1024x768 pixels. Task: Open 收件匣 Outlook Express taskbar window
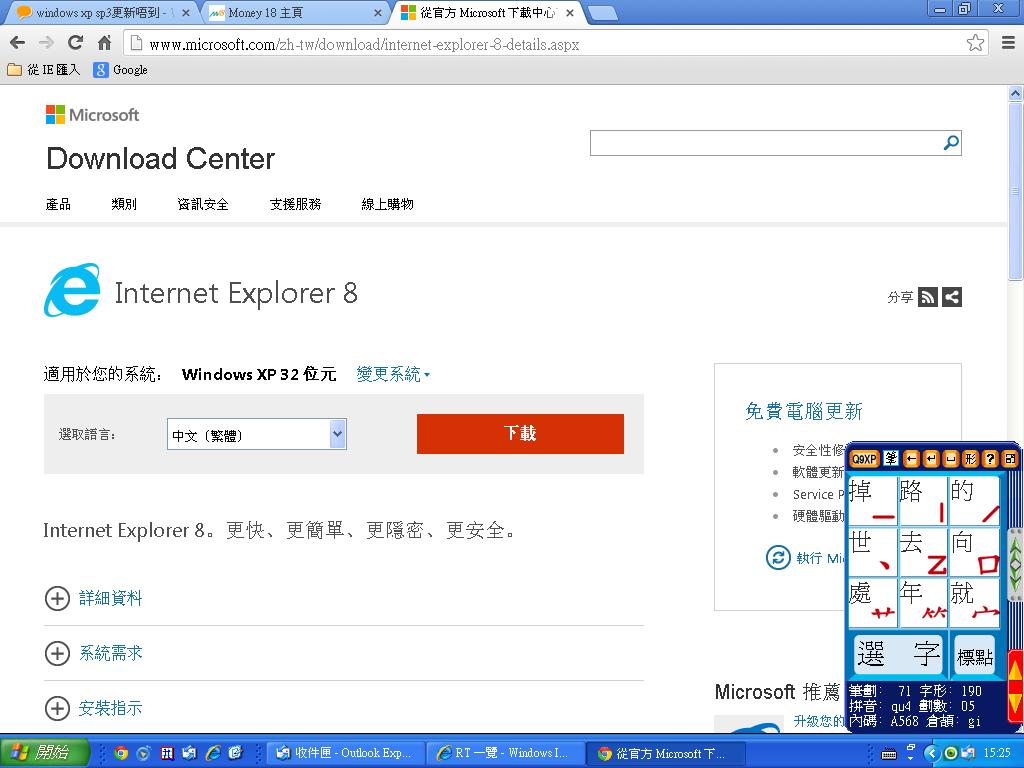point(345,753)
